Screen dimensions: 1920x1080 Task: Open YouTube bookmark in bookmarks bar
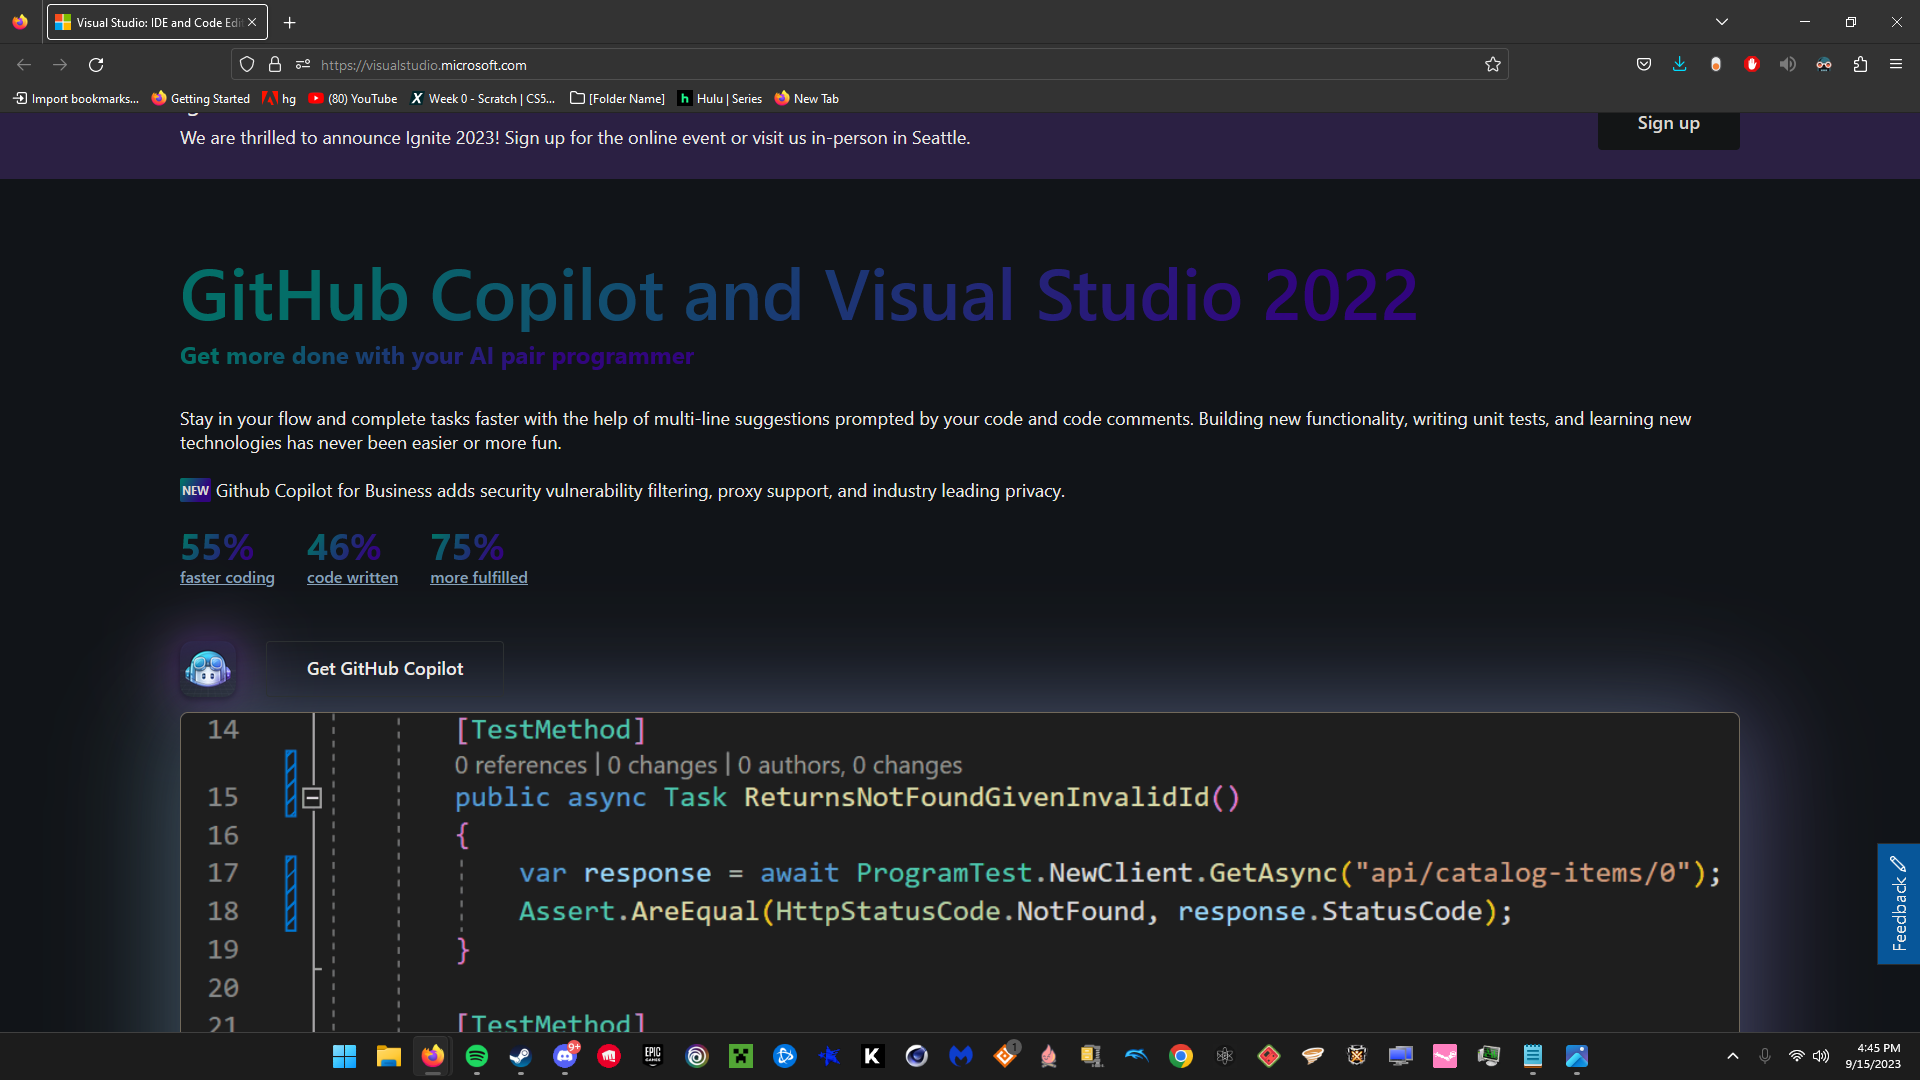pyautogui.click(x=353, y=98)
